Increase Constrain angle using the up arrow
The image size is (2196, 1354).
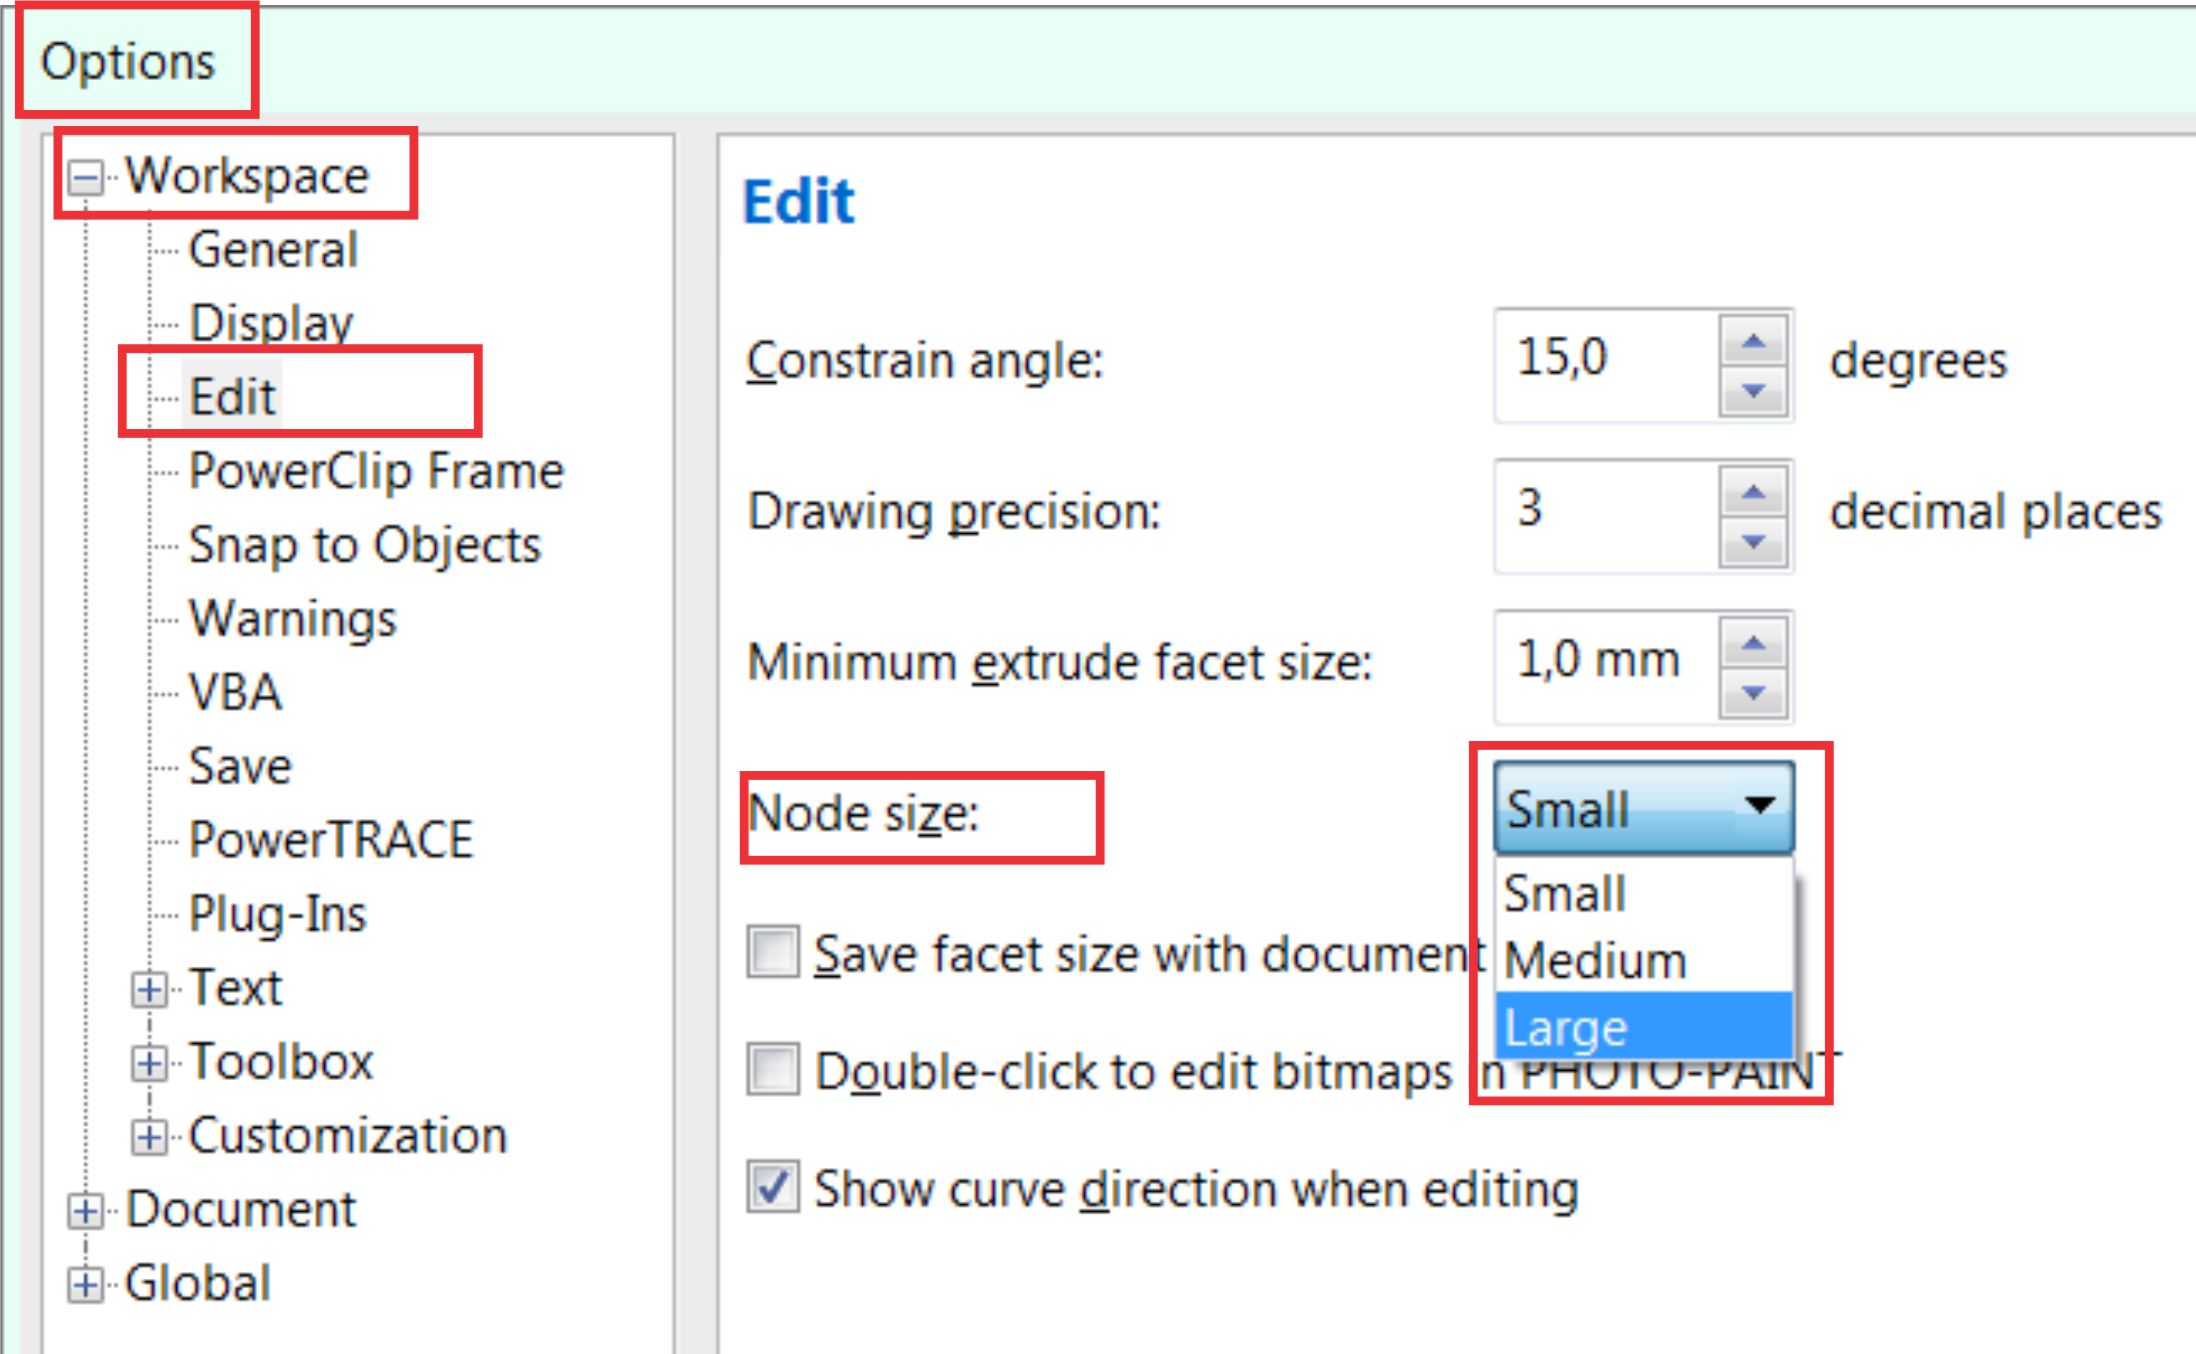click(1752, 340)
